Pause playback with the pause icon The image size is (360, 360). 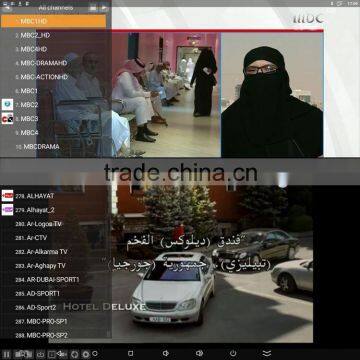coord(7,354)
